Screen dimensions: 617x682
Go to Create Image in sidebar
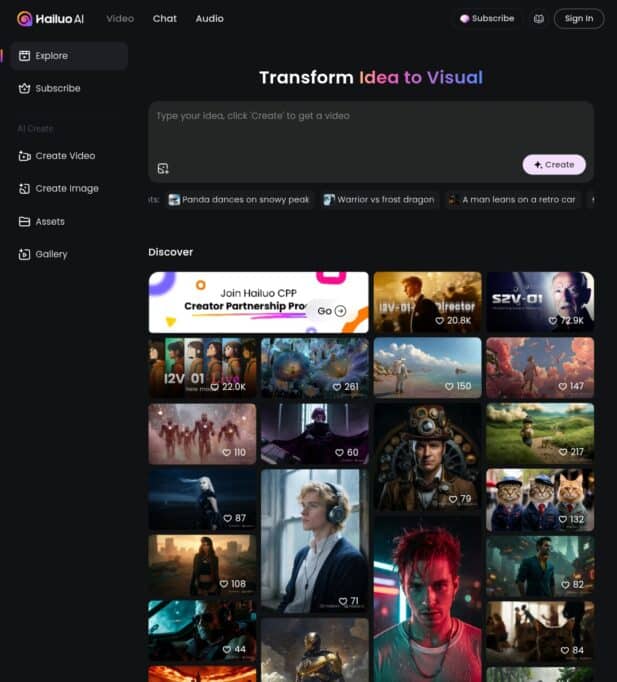click(66, 188)
